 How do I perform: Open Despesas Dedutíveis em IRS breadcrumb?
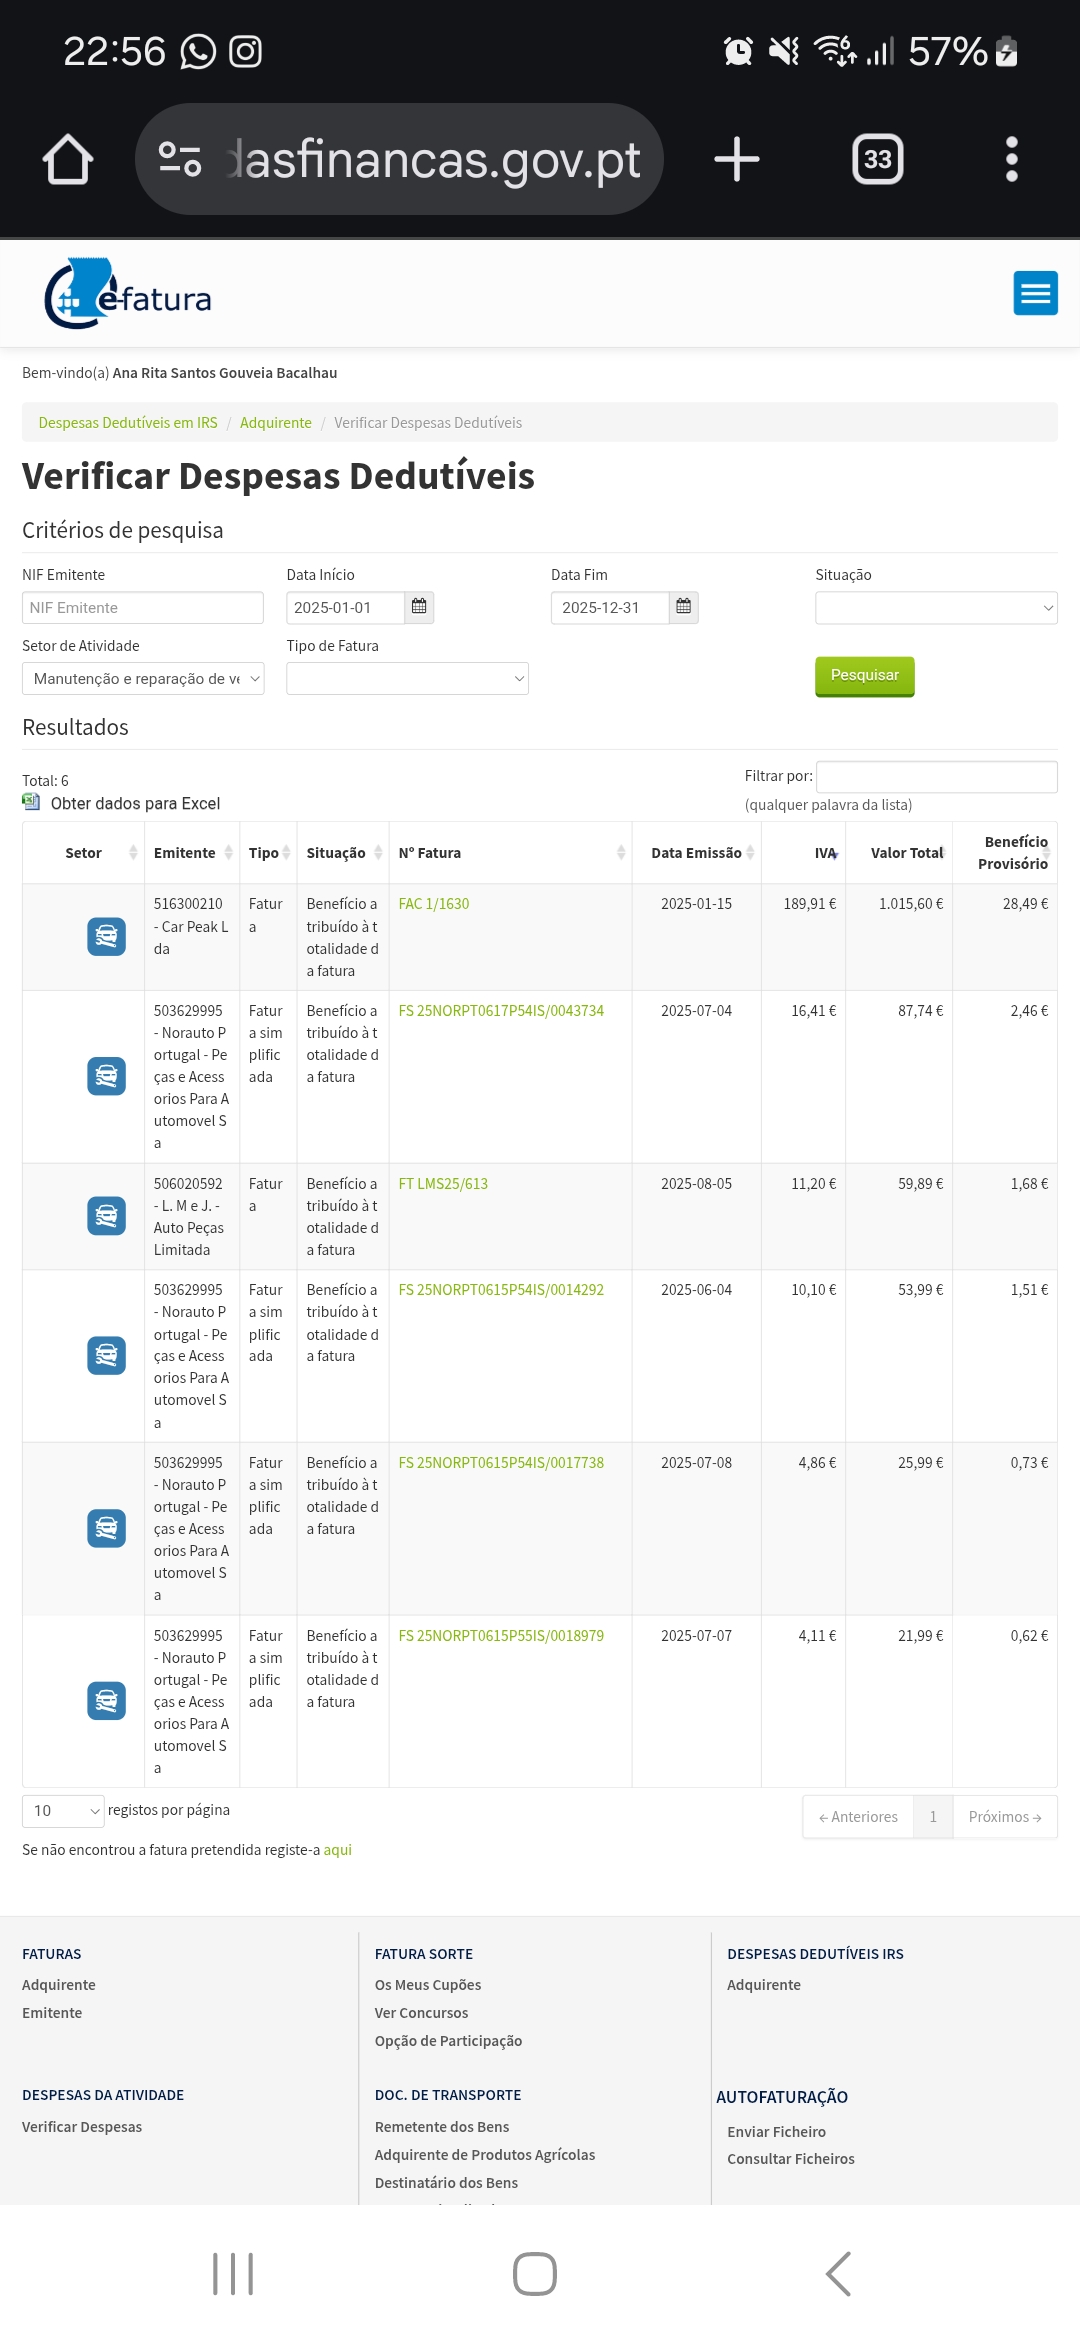tap(128, 423)
